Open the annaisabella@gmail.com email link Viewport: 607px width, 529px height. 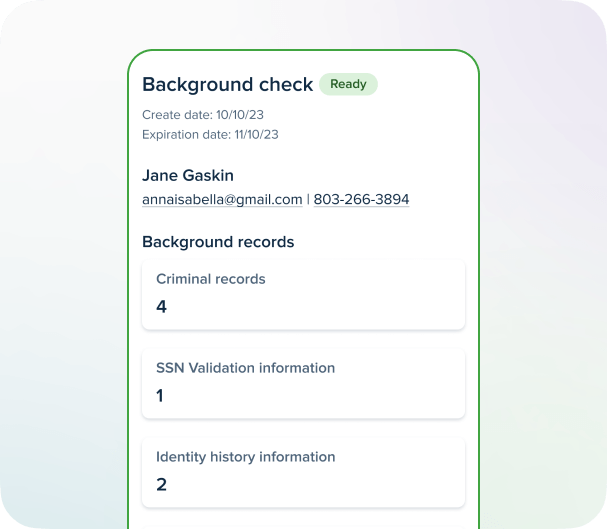[222, 200]
